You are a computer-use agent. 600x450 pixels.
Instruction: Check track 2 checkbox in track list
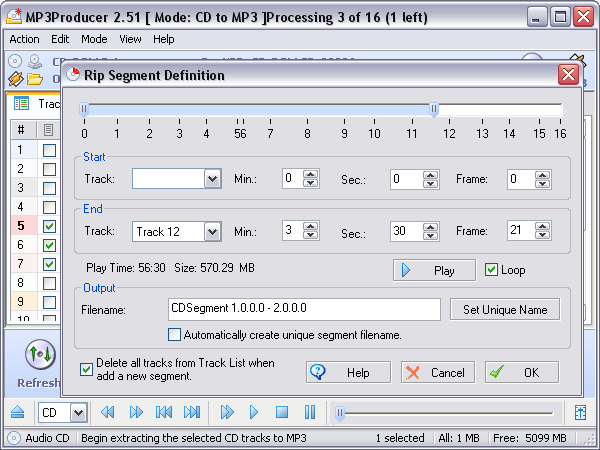(49, 169)
